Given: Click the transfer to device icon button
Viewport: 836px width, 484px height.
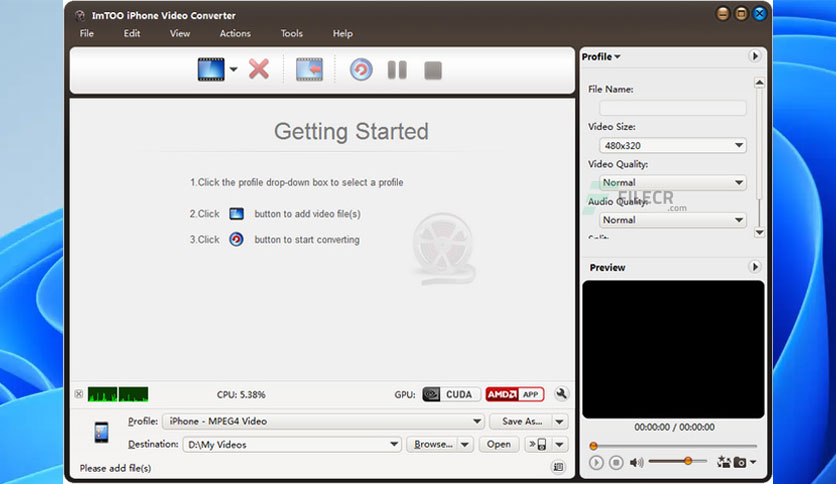Looking at the screenshot, I should point(537,444).
